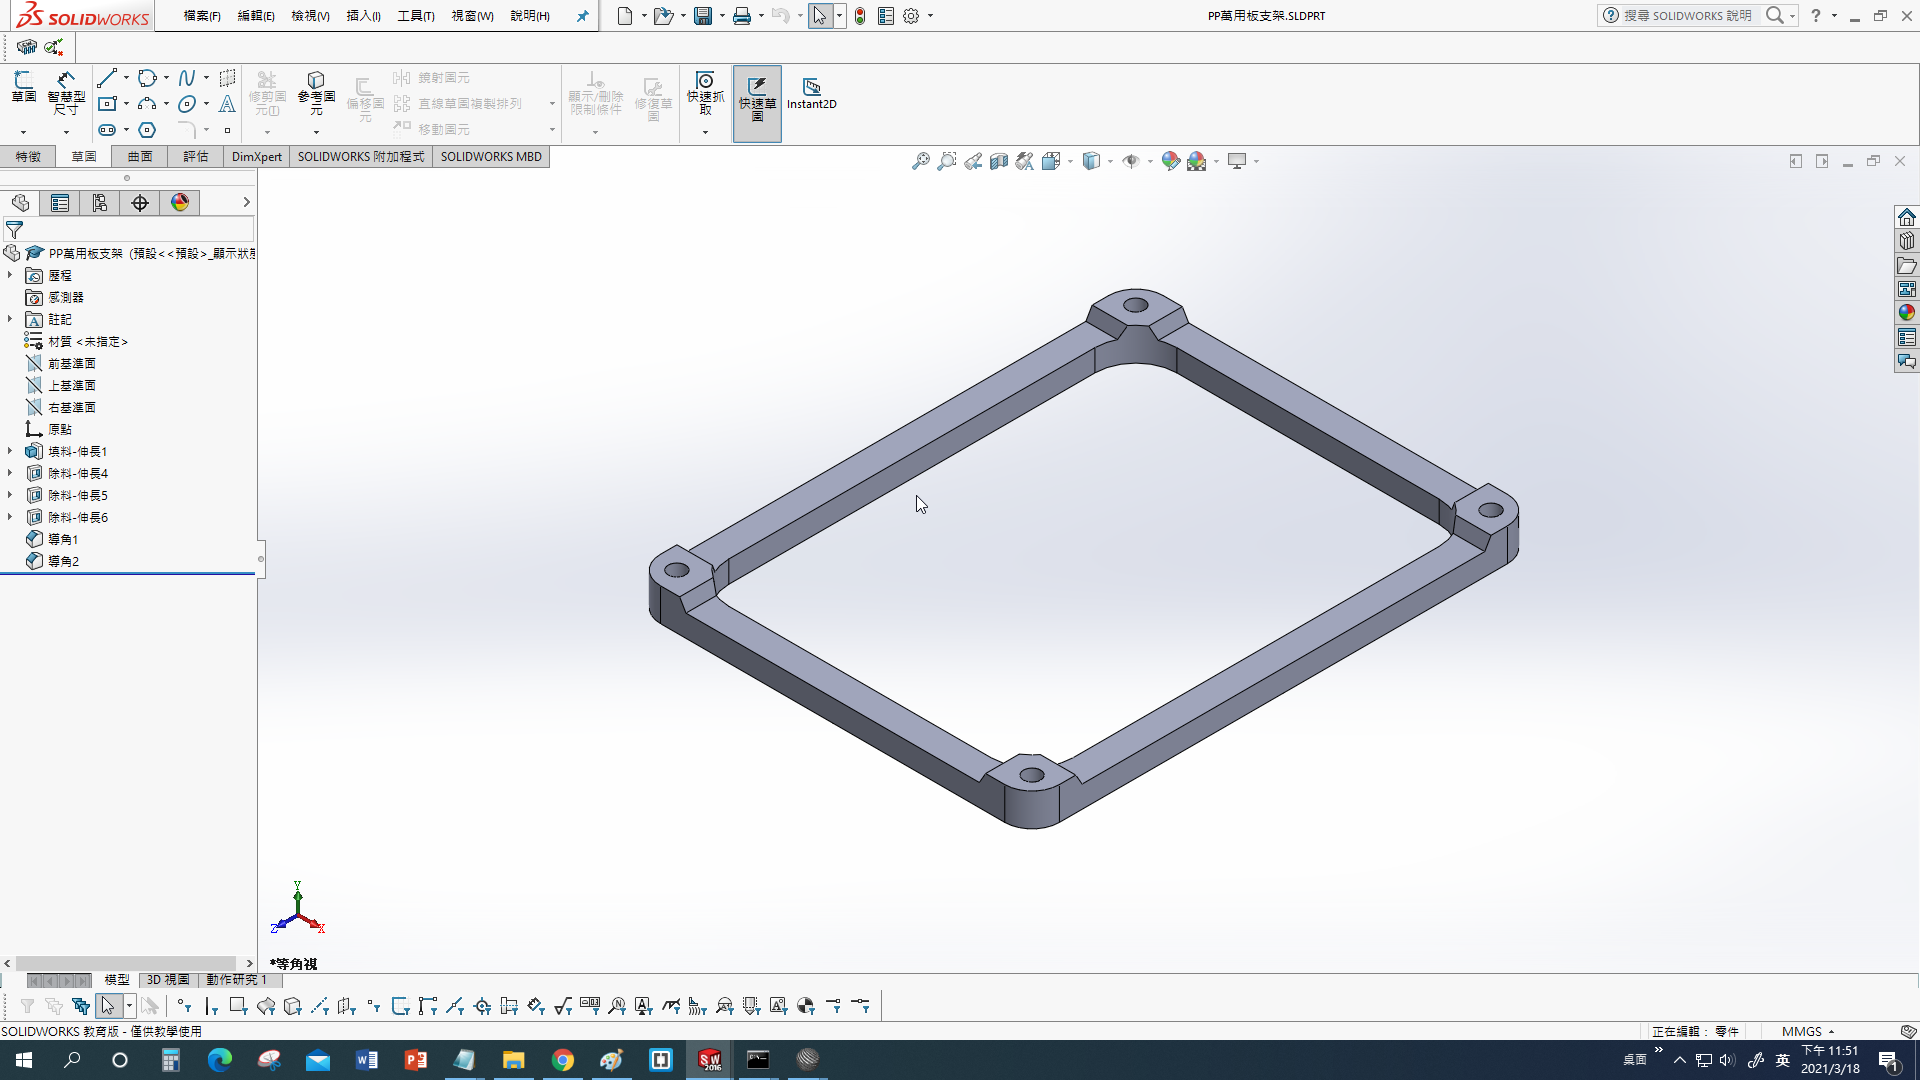Click the Section View icon

tap(998, 161)
